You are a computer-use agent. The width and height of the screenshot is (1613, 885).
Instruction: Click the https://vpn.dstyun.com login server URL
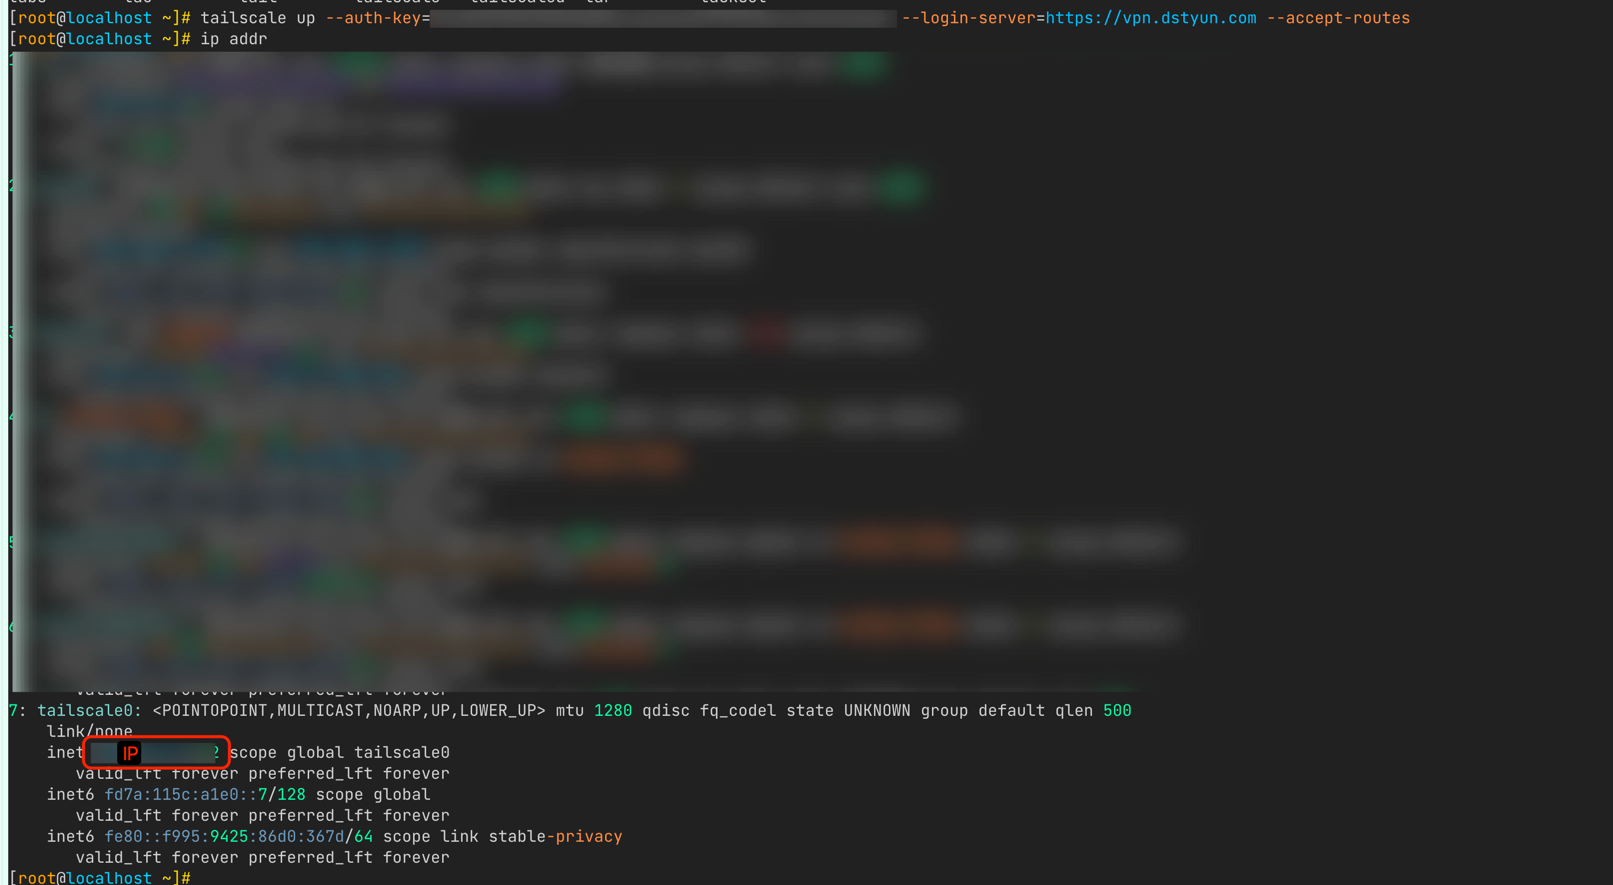[1150, 18]
